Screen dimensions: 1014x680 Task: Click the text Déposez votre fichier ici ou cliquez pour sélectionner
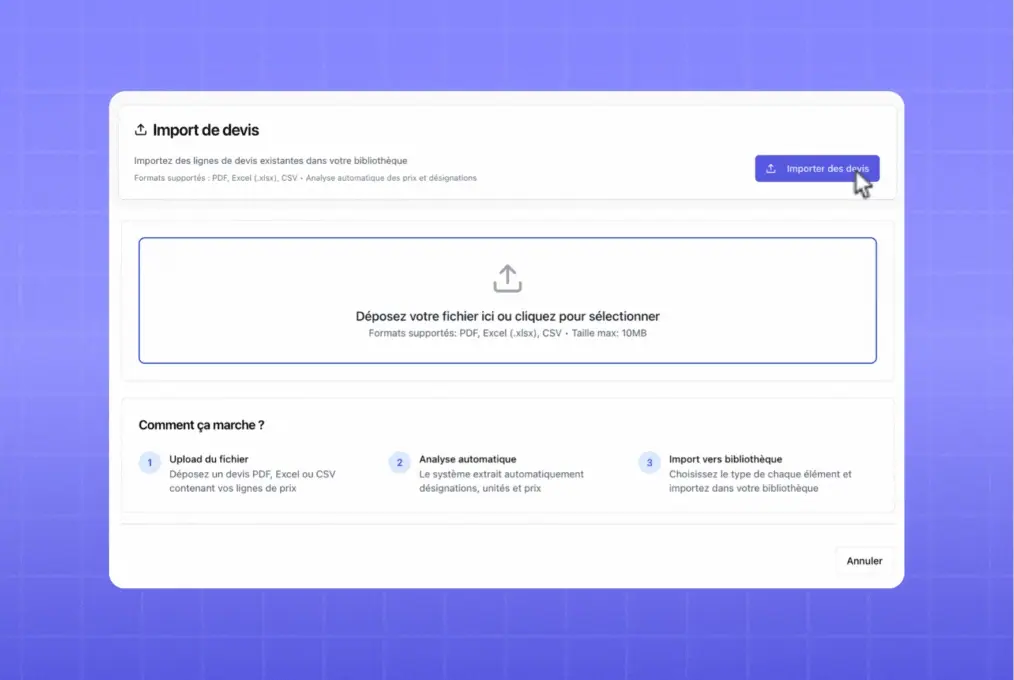pyautogui.click(x=508, y=316)
